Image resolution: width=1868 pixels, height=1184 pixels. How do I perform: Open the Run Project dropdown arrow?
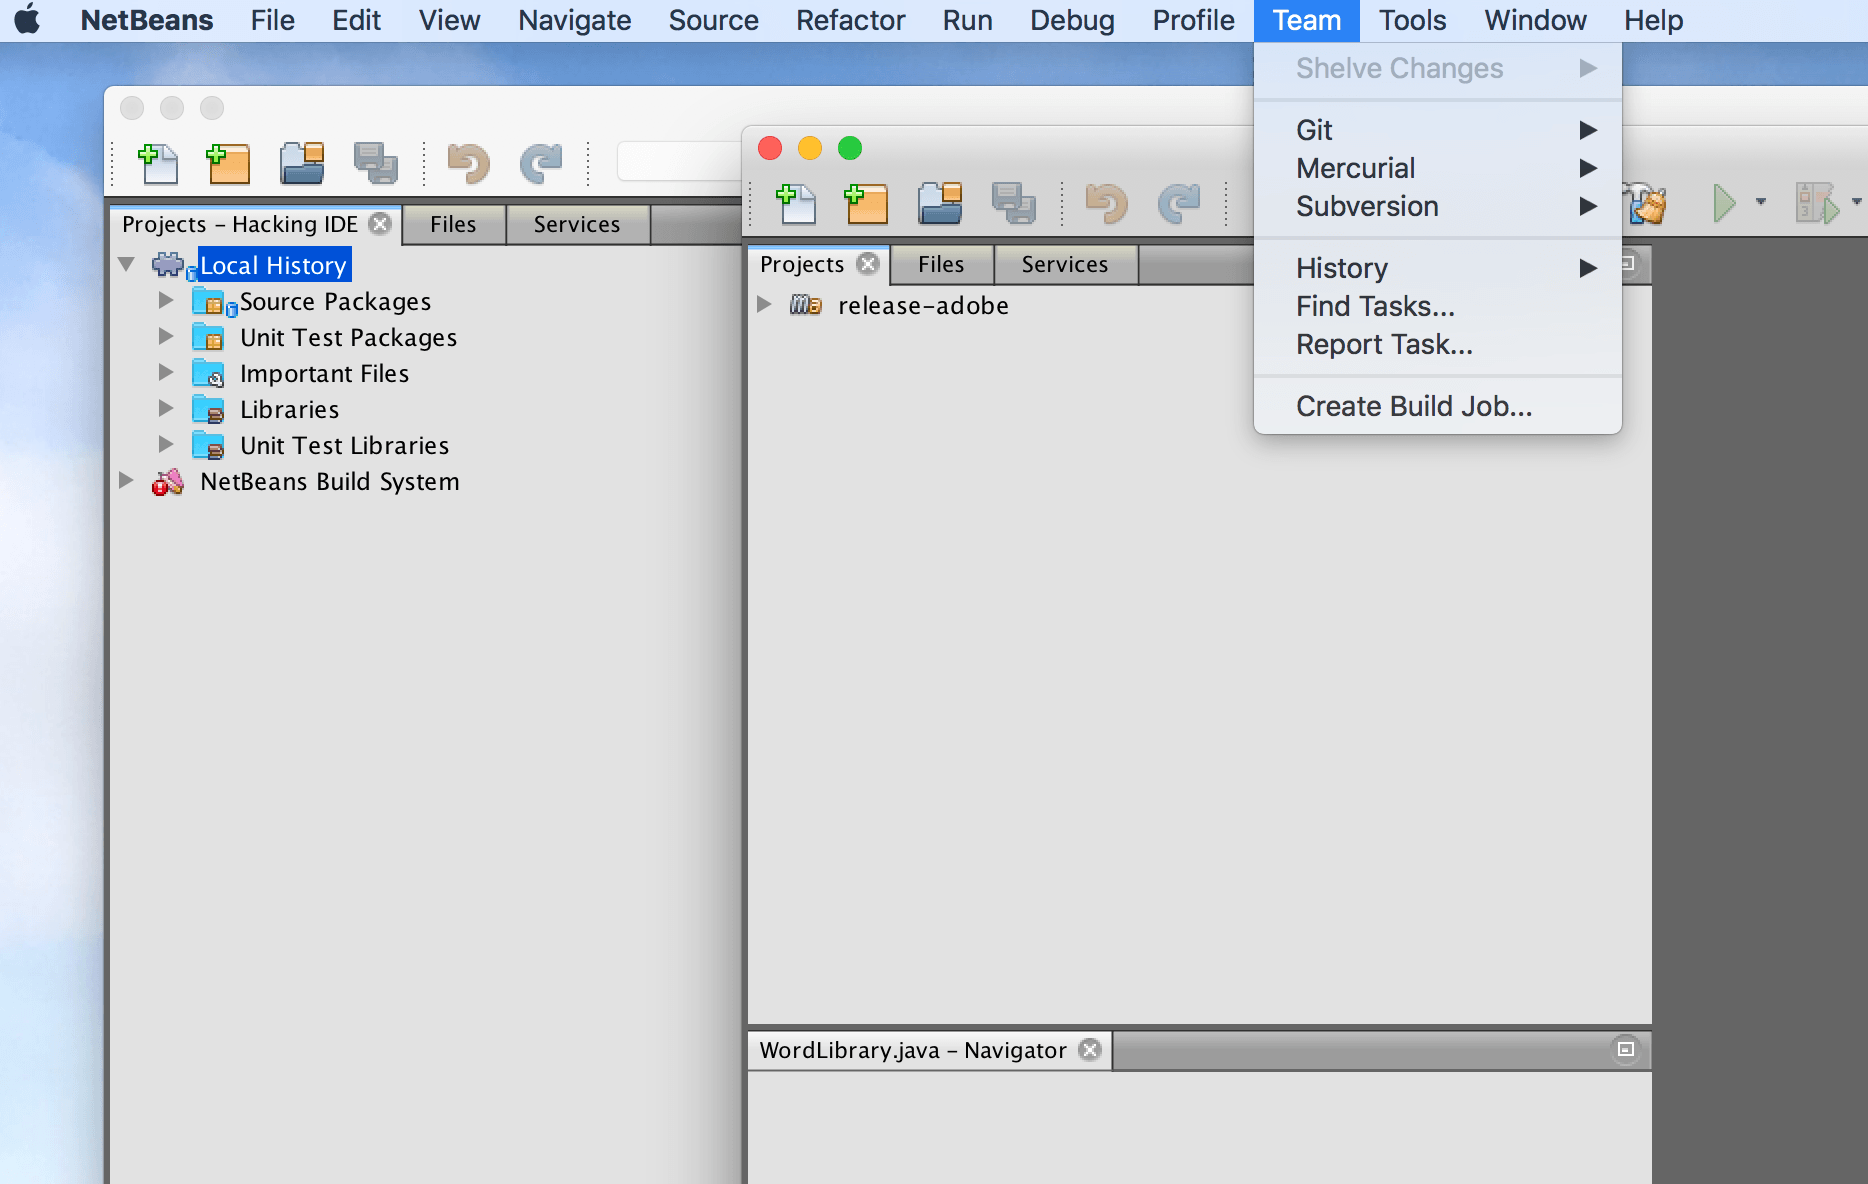(1760, 203)
